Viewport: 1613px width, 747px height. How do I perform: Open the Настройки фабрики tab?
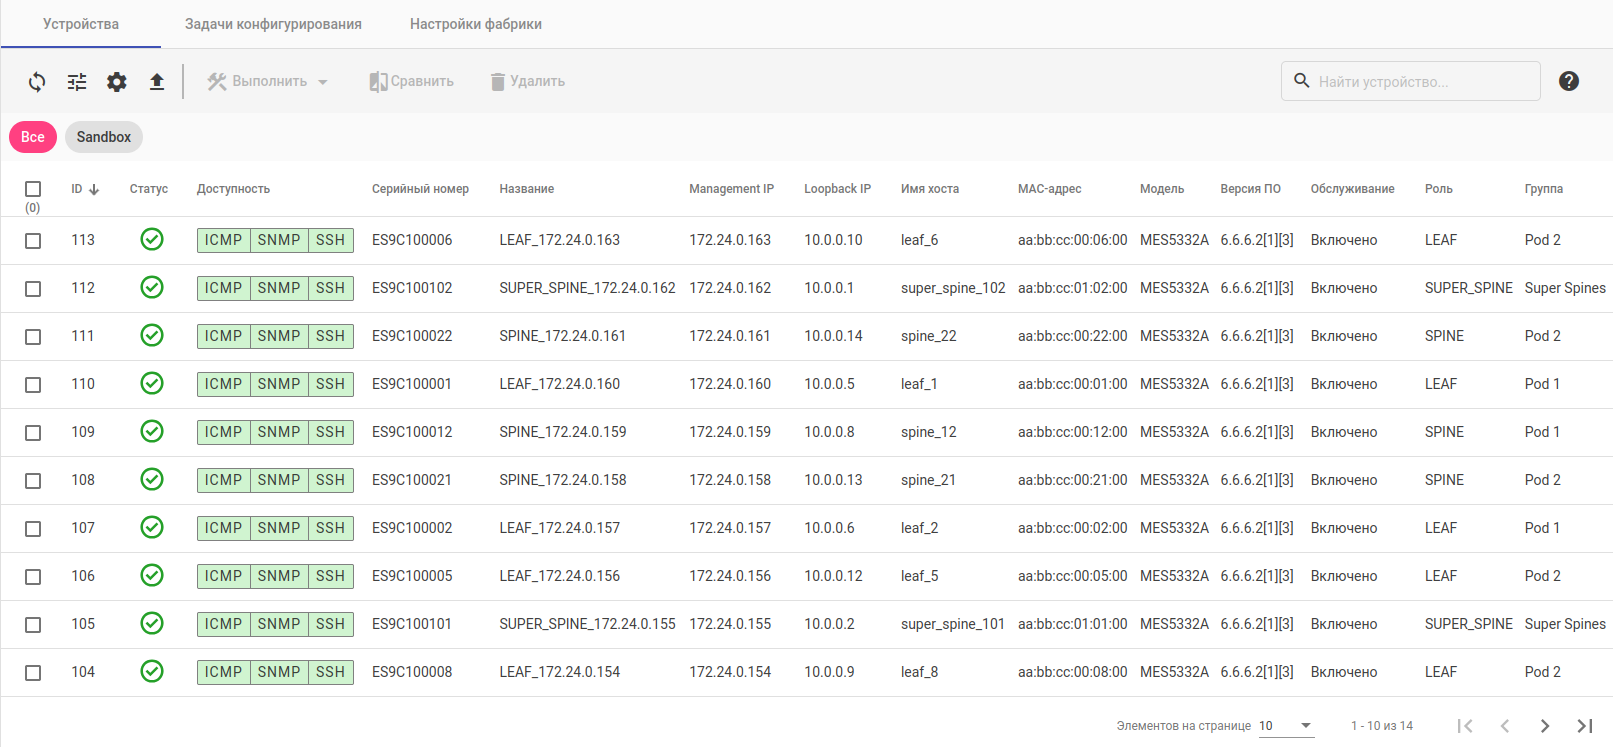476,24
